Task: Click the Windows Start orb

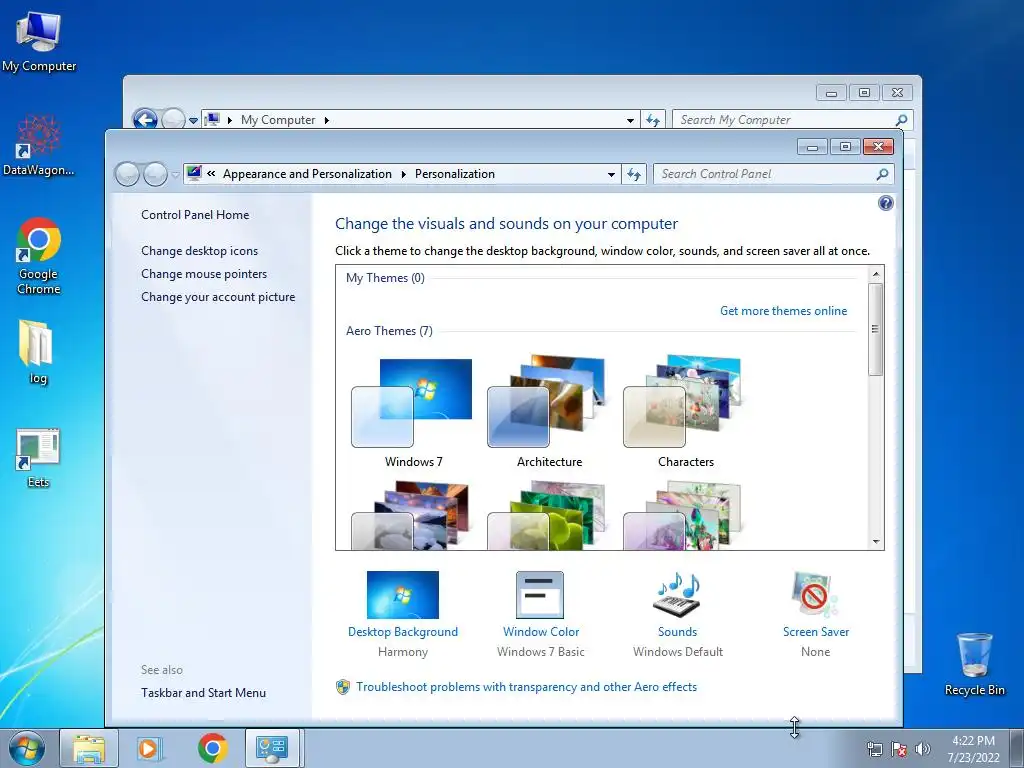Action: [26, 748]
